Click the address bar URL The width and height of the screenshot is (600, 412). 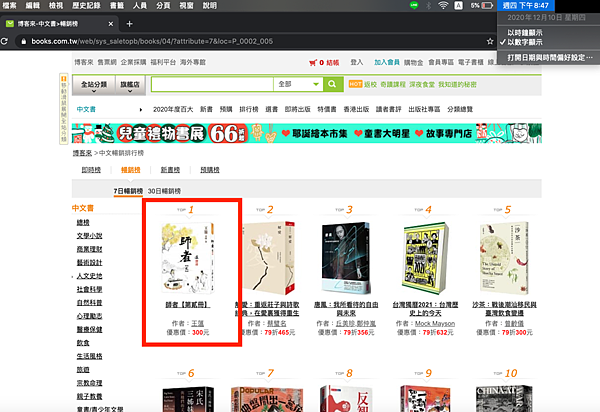(152, 41)
